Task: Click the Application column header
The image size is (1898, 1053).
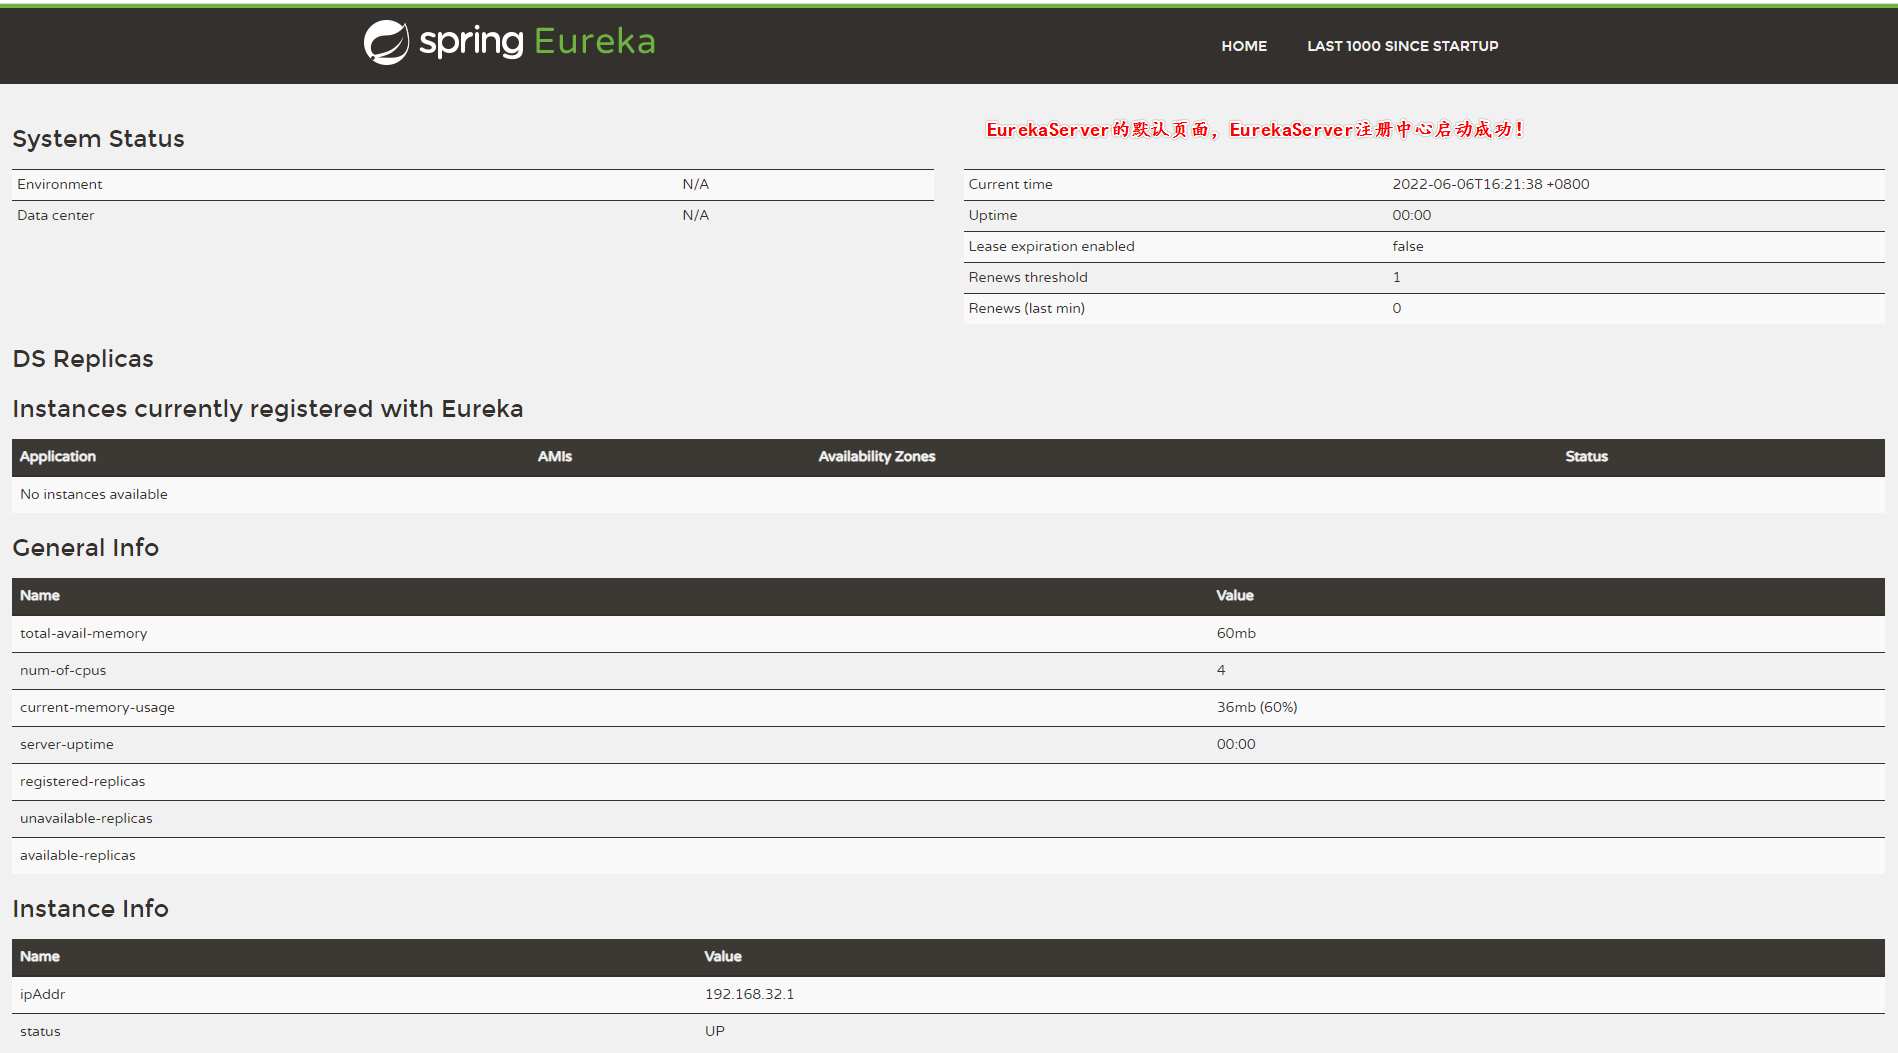Action: (58, 457)
